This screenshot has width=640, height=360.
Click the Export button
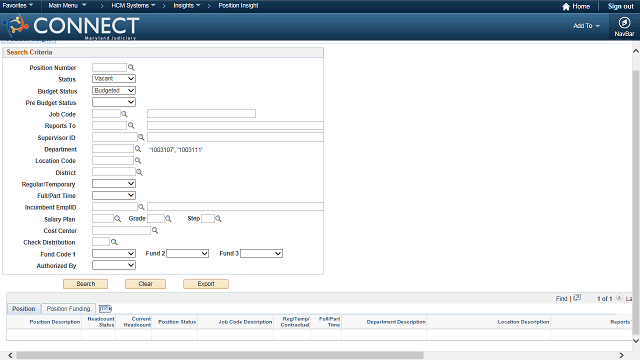tap(206, 284)
